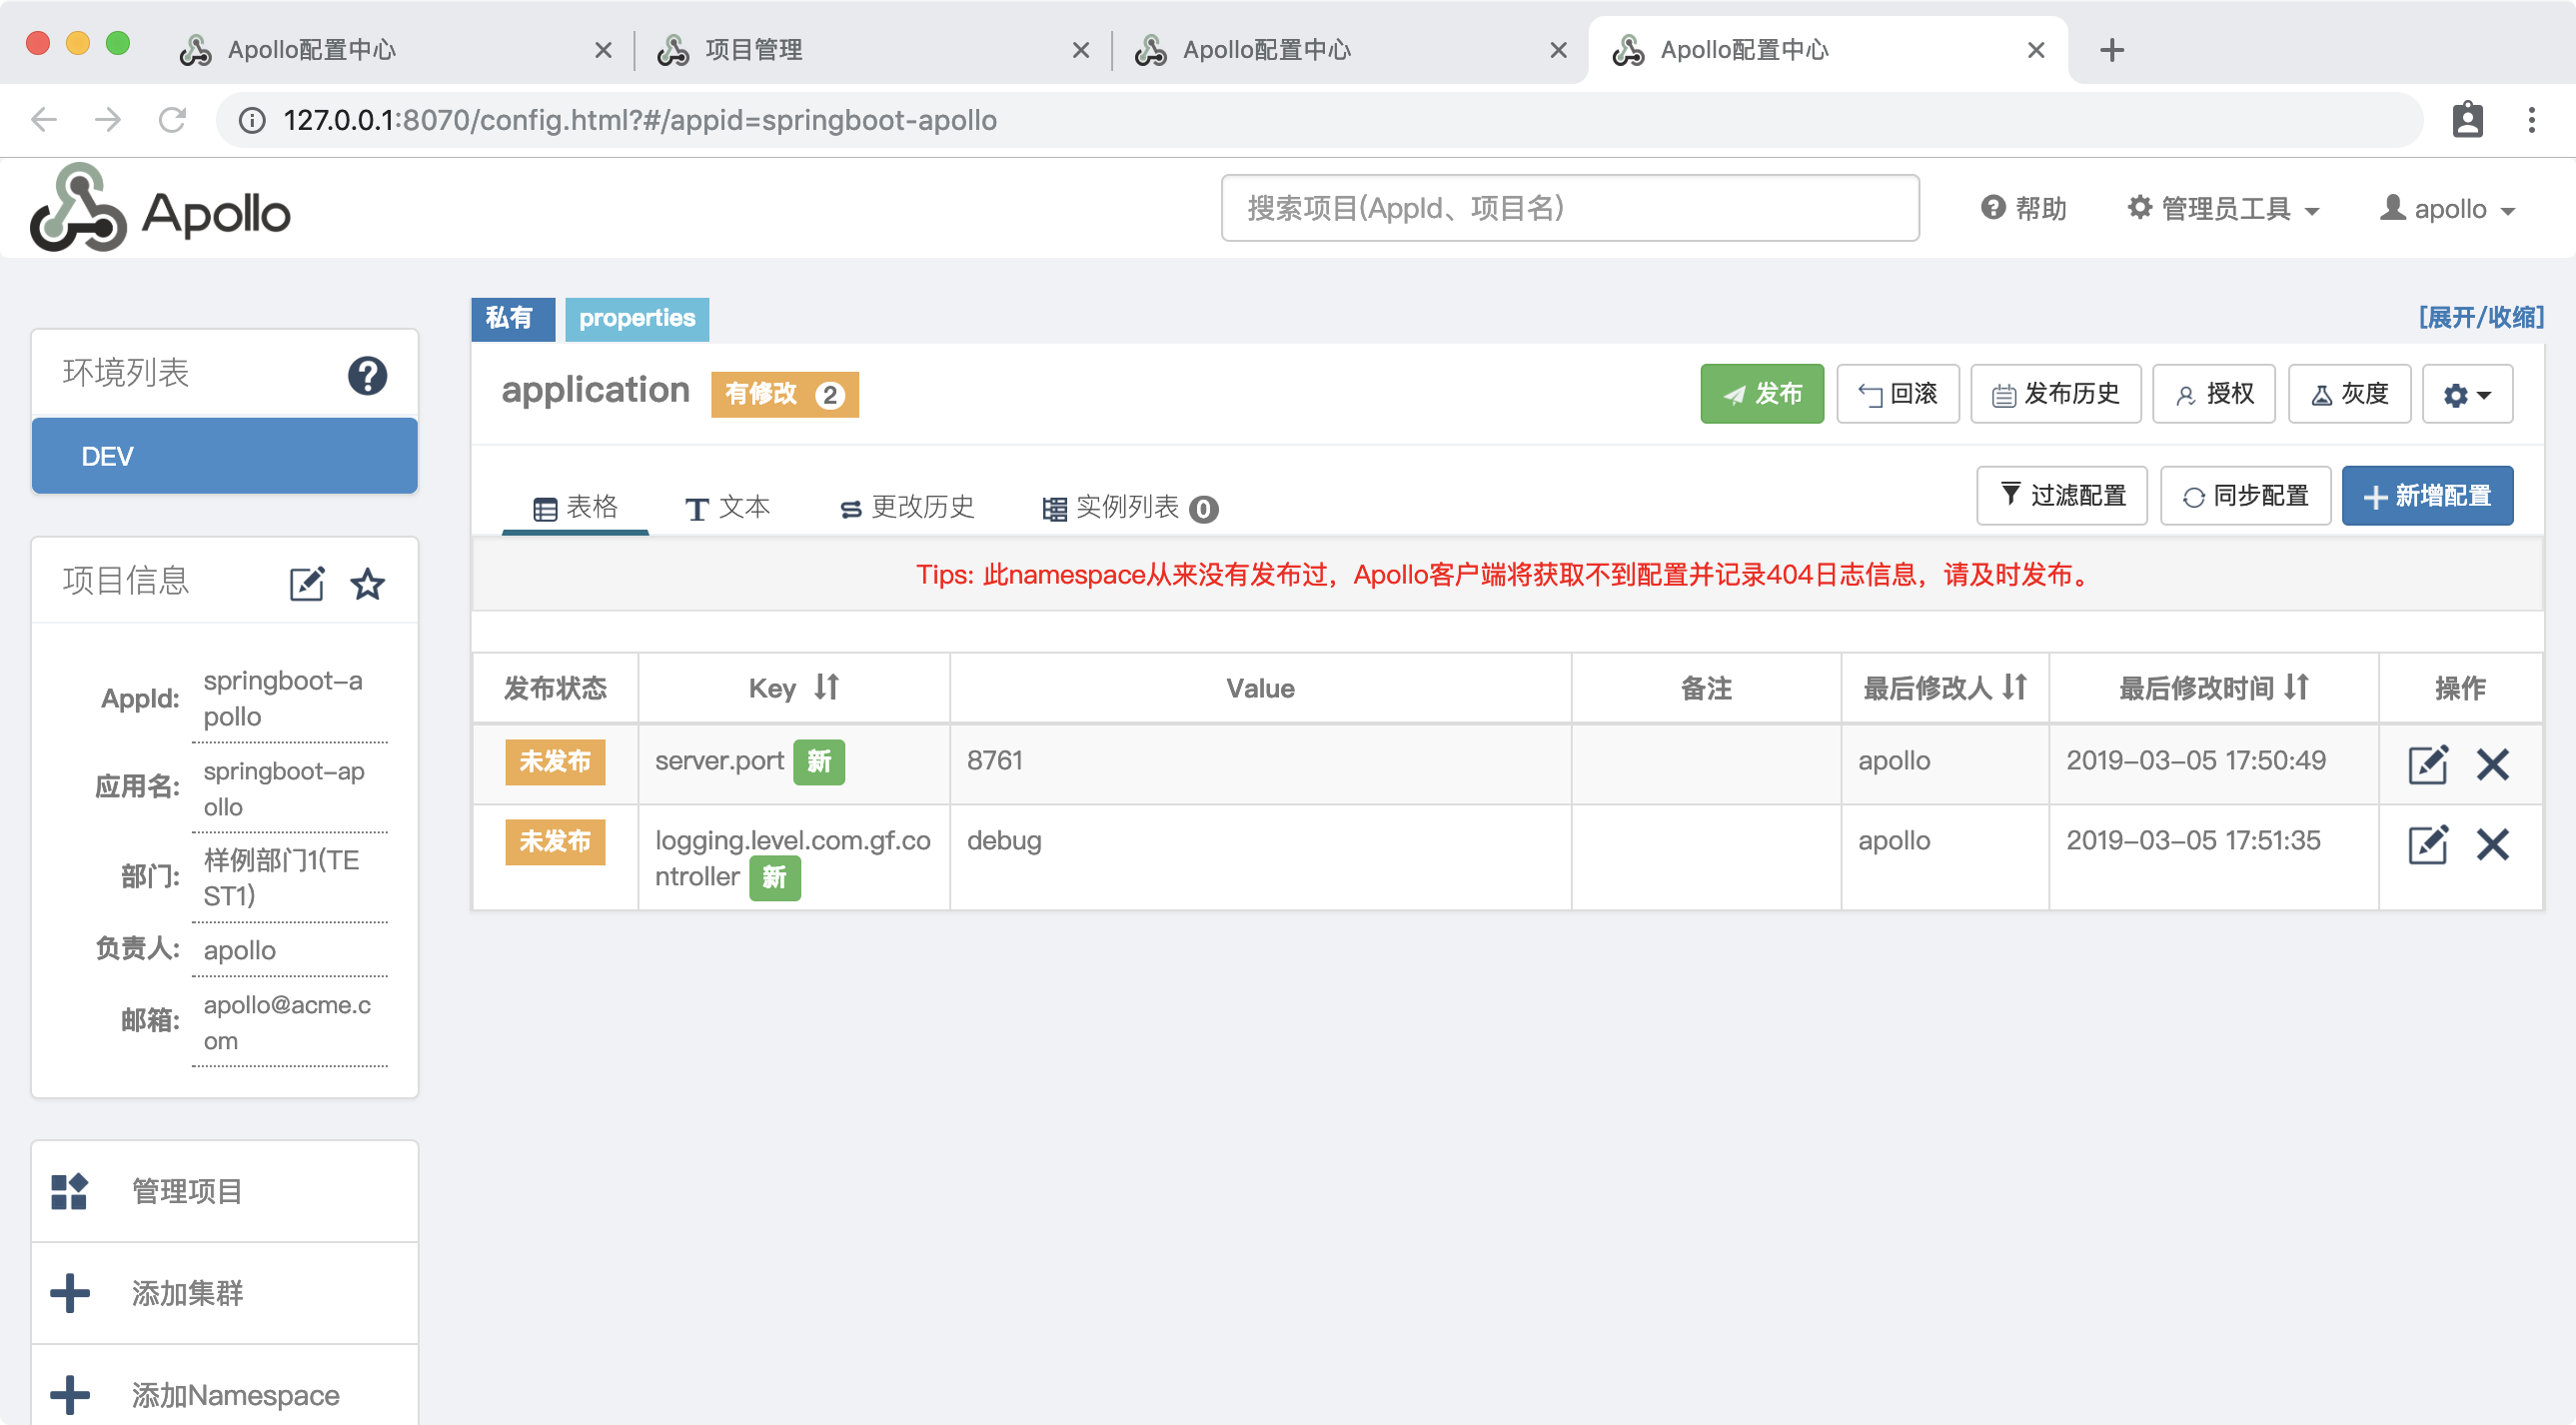Switch to the change history (更改历史) tab
Screen dimensions: 2576x1425
pyautogui.click(x=907, y=507)
